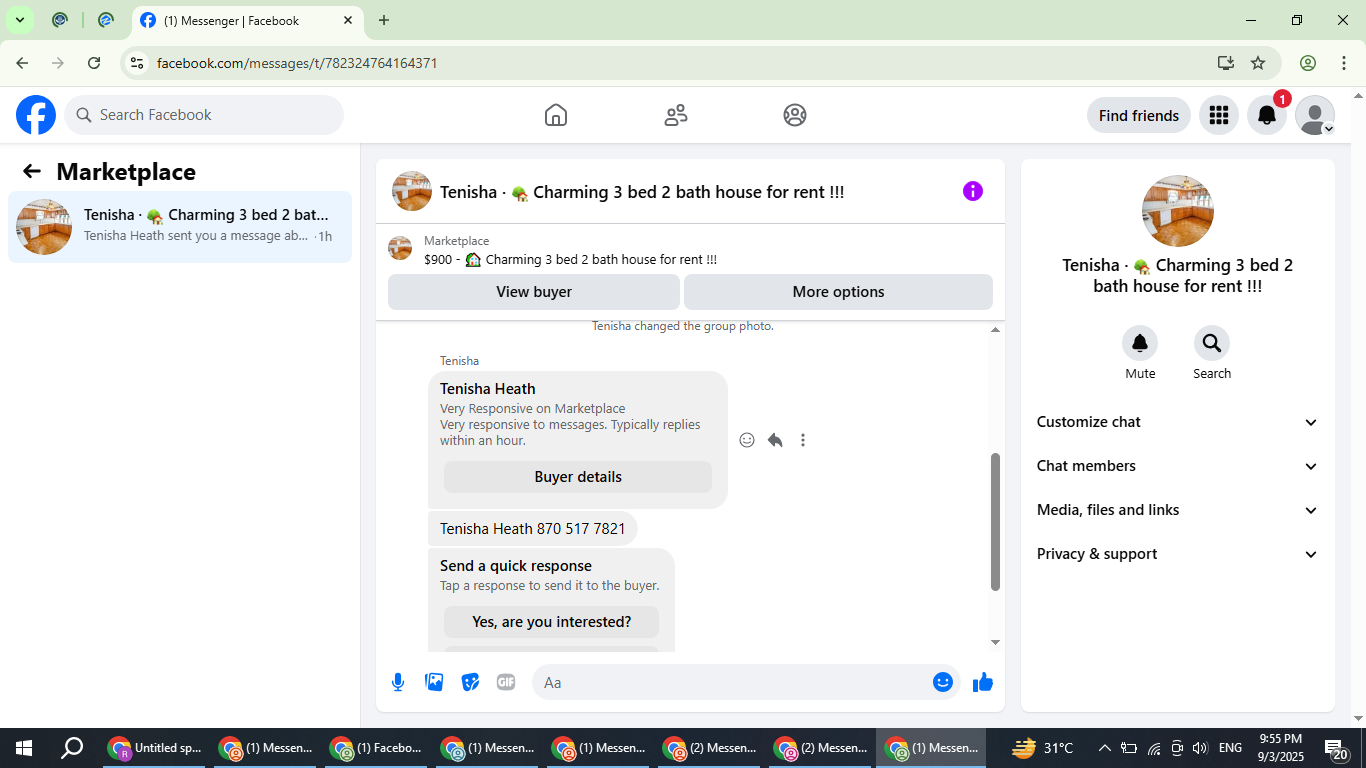Expand Chat members section
Viewport: 1366px width, 768px height.
[1177, 466]
